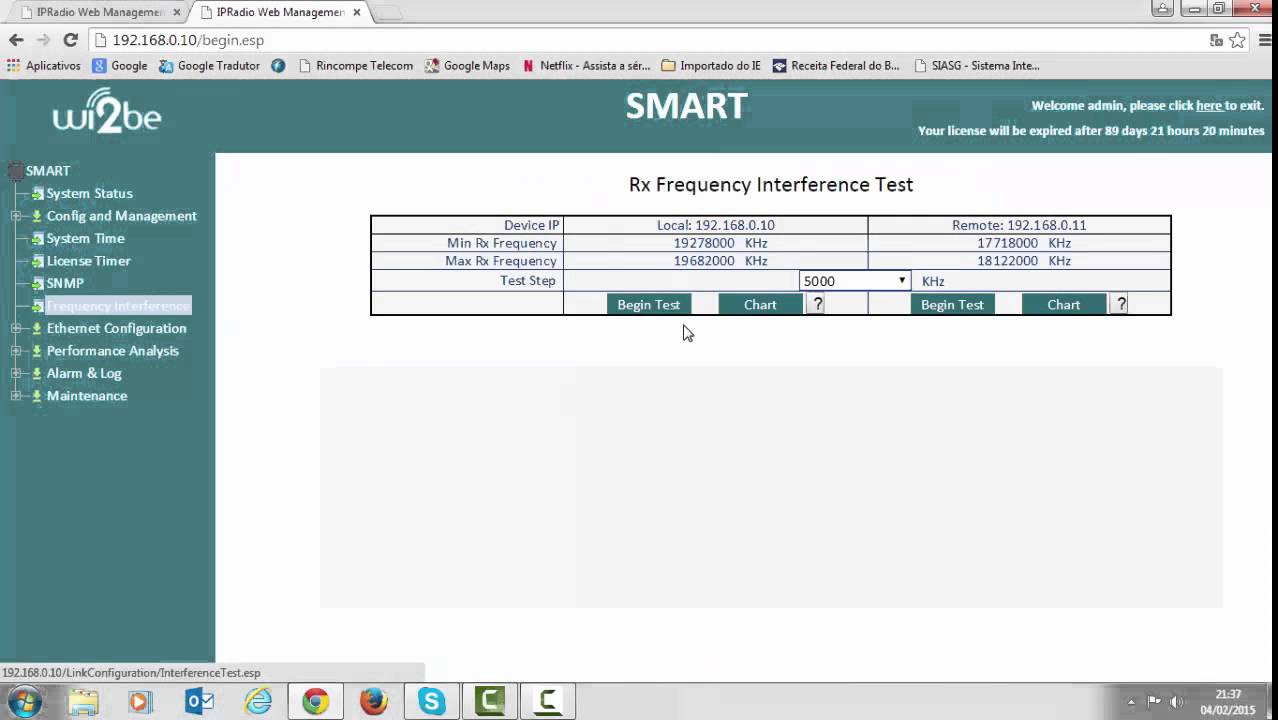Begin Test for Local device

648,304
